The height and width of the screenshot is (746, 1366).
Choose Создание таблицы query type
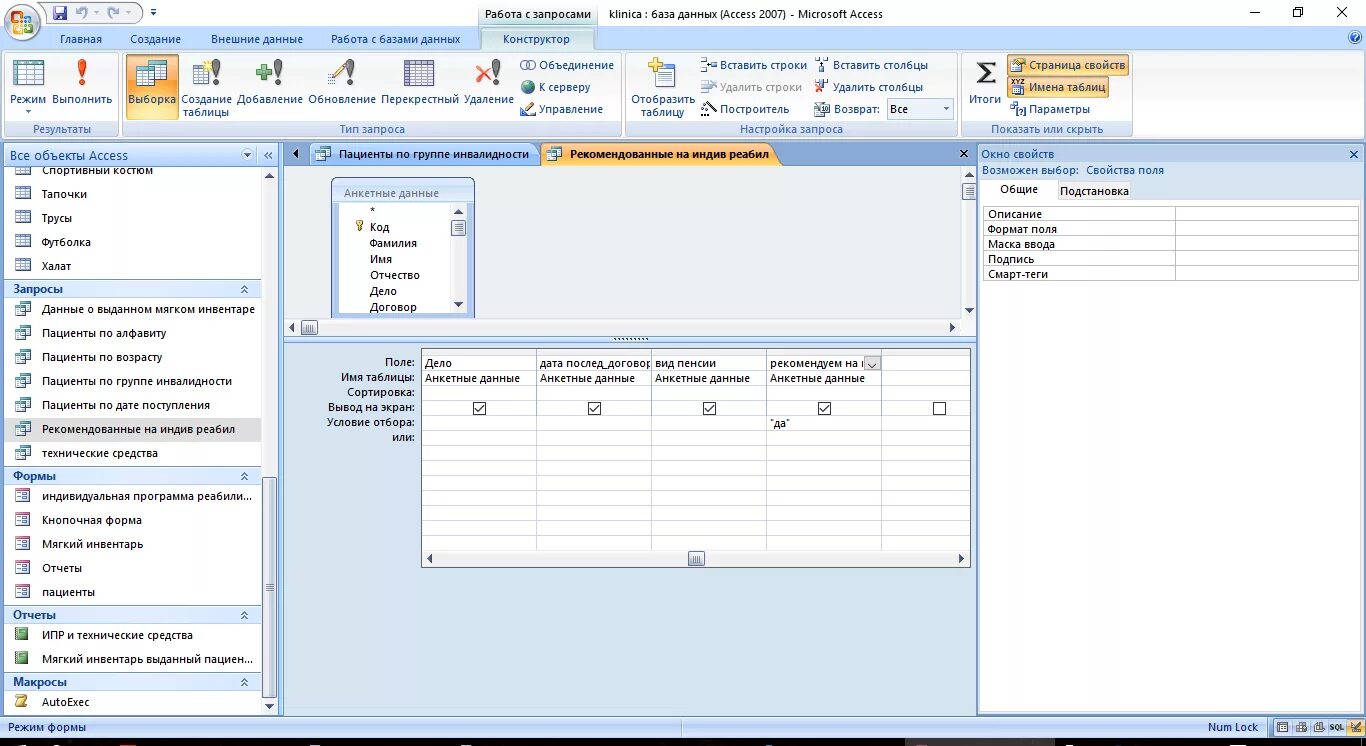(206, 87)
